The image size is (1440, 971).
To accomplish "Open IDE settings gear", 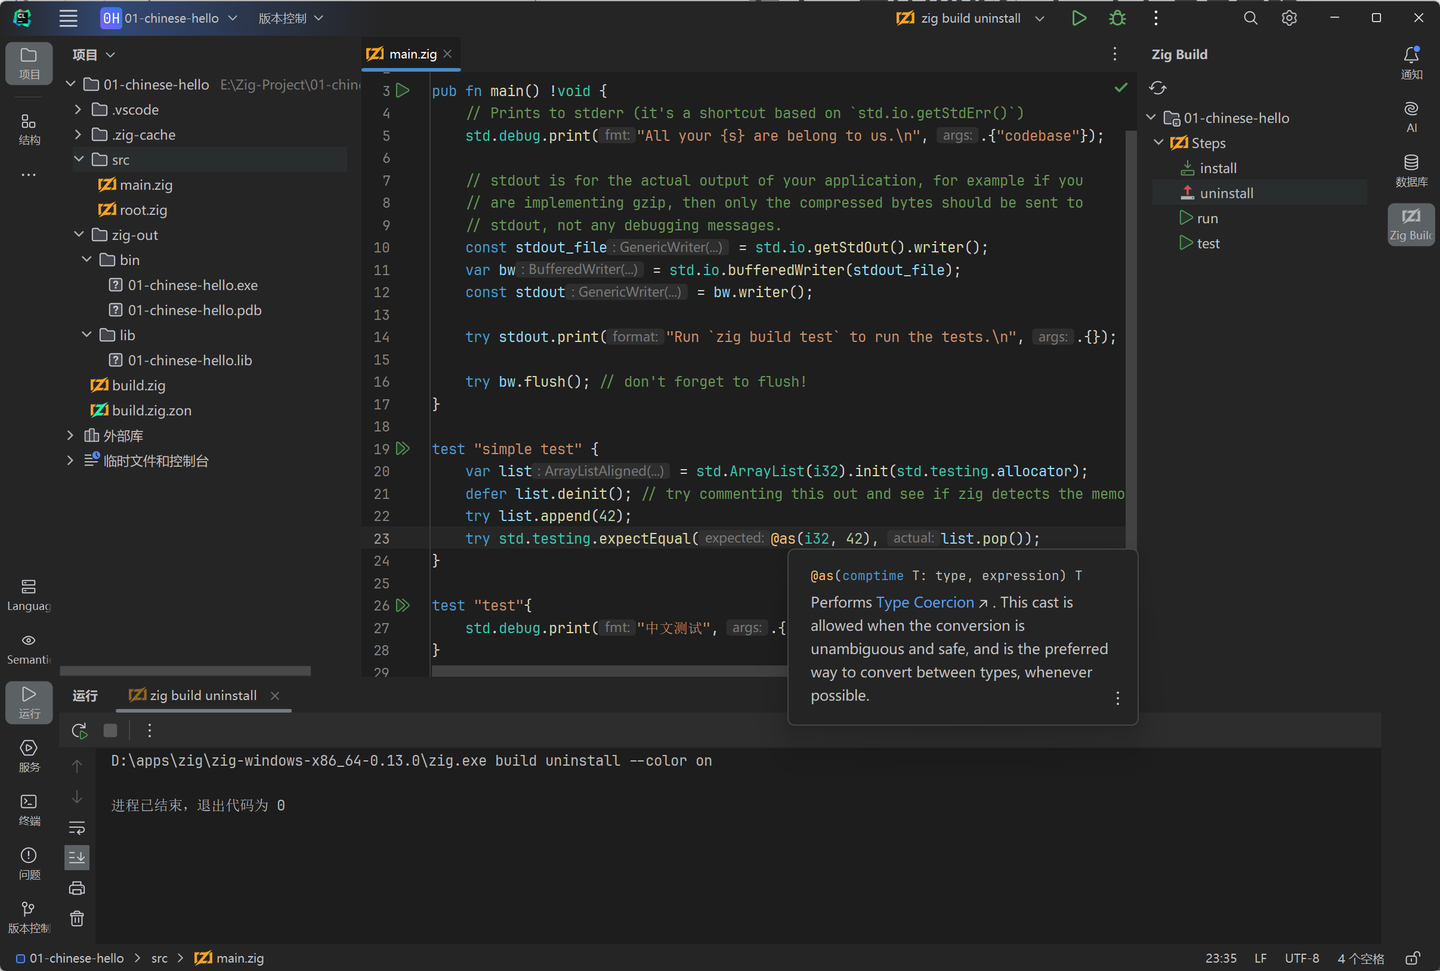I will 1289,18.
